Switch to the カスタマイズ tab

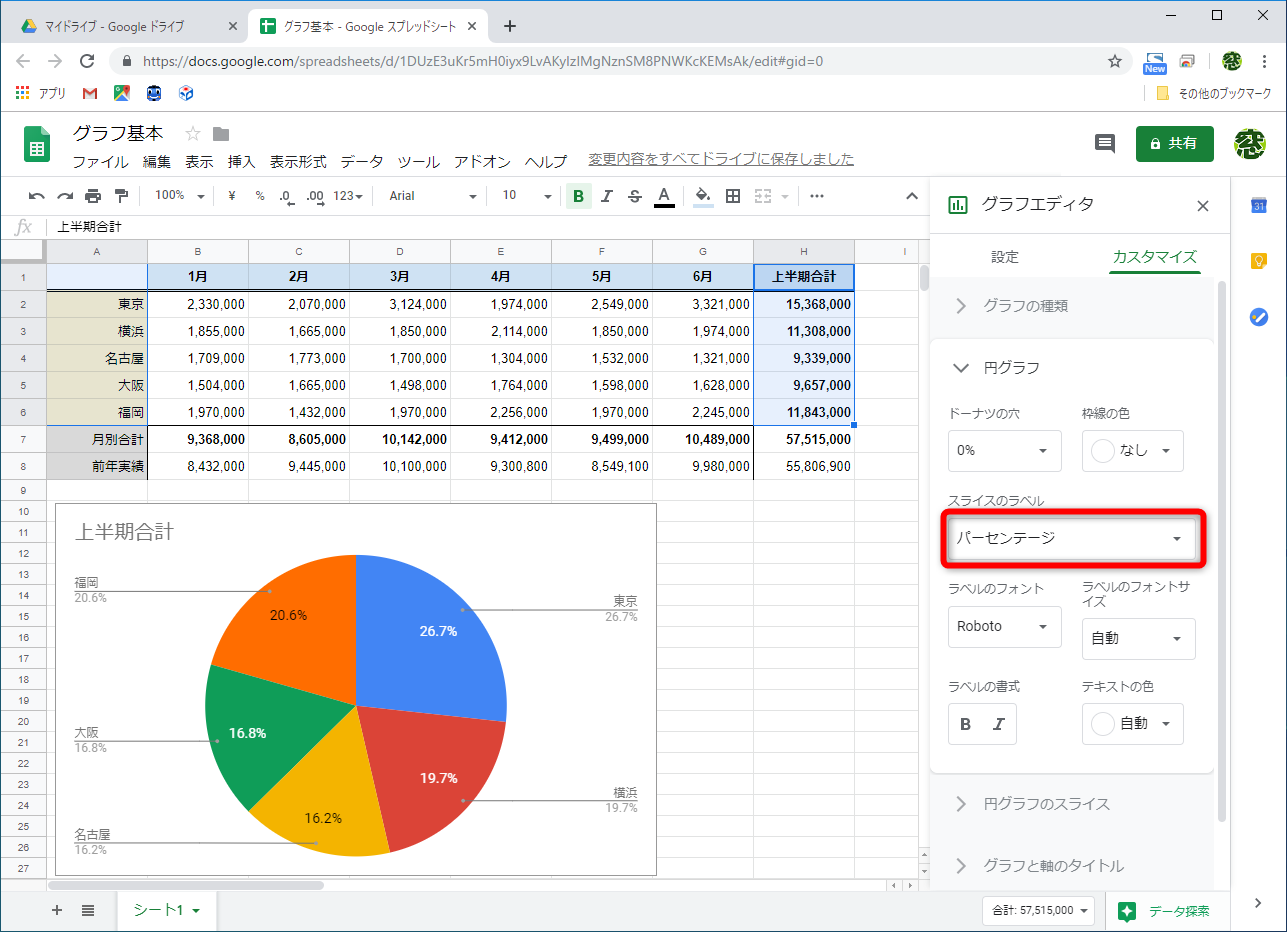(1155, 257)
